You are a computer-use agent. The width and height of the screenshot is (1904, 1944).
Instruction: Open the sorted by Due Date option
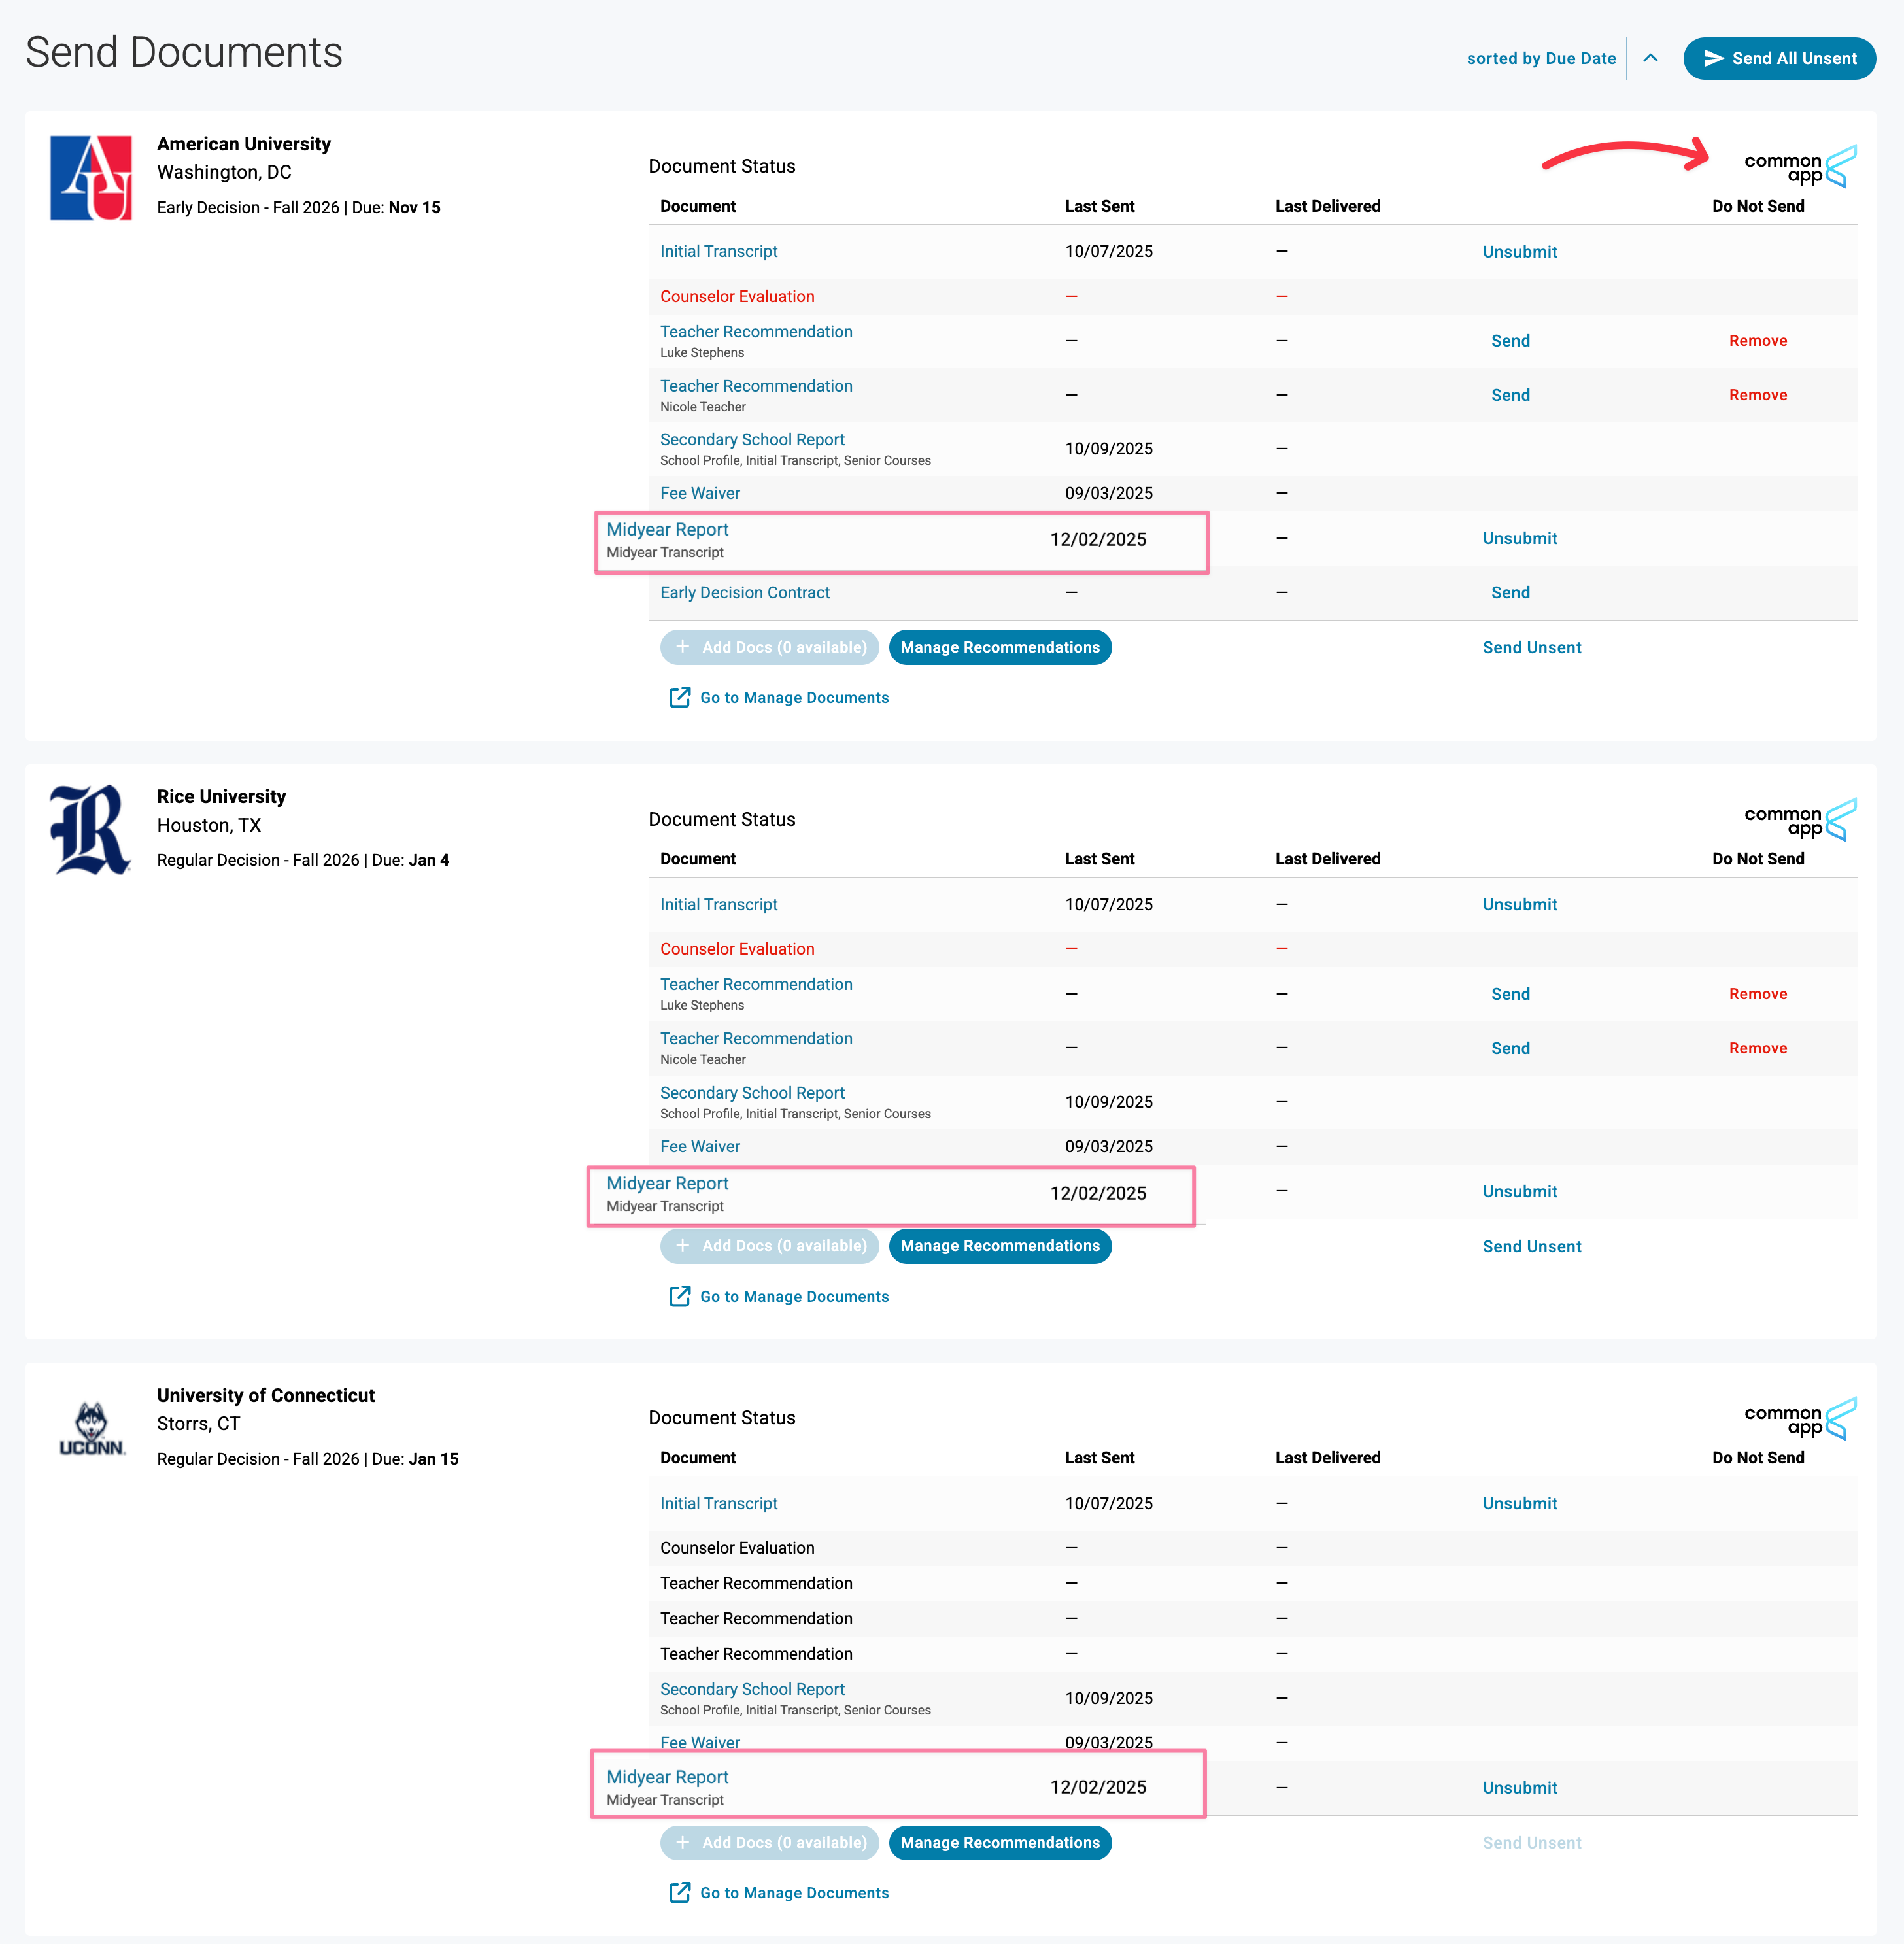[1540, 58]
